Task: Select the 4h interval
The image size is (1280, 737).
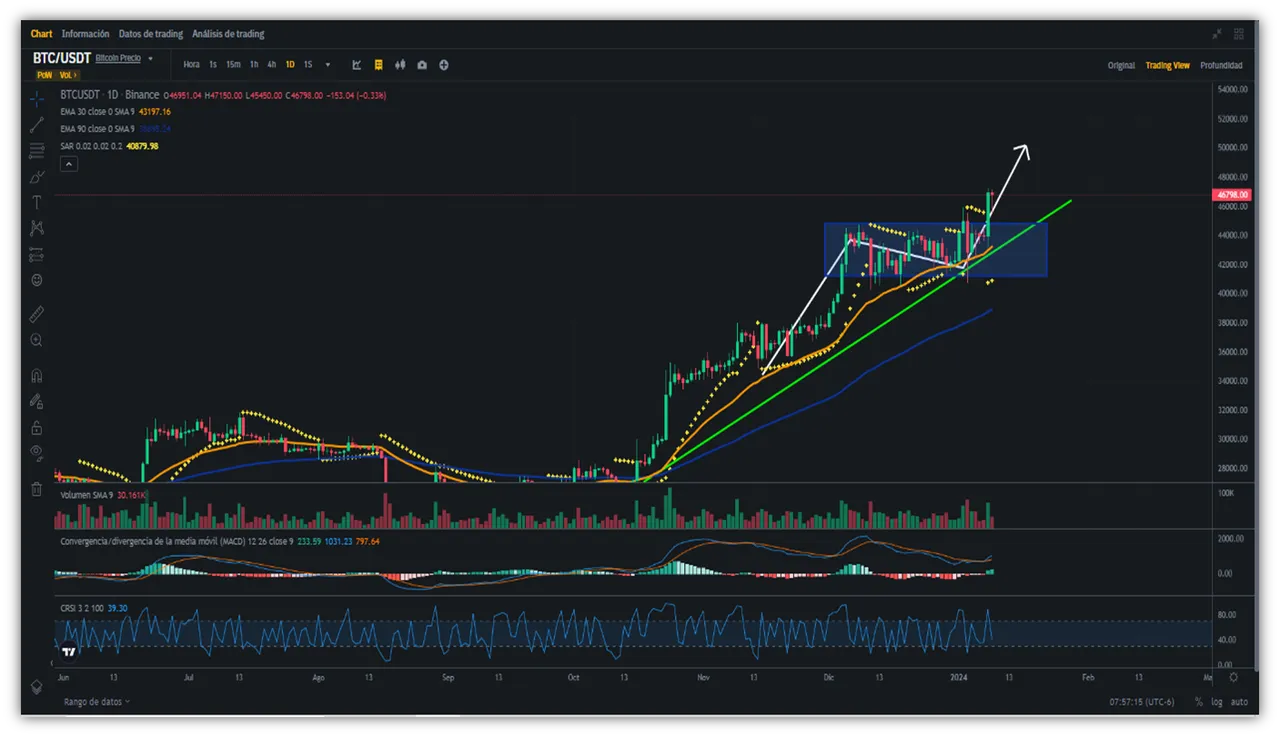Action: point(271,65)
